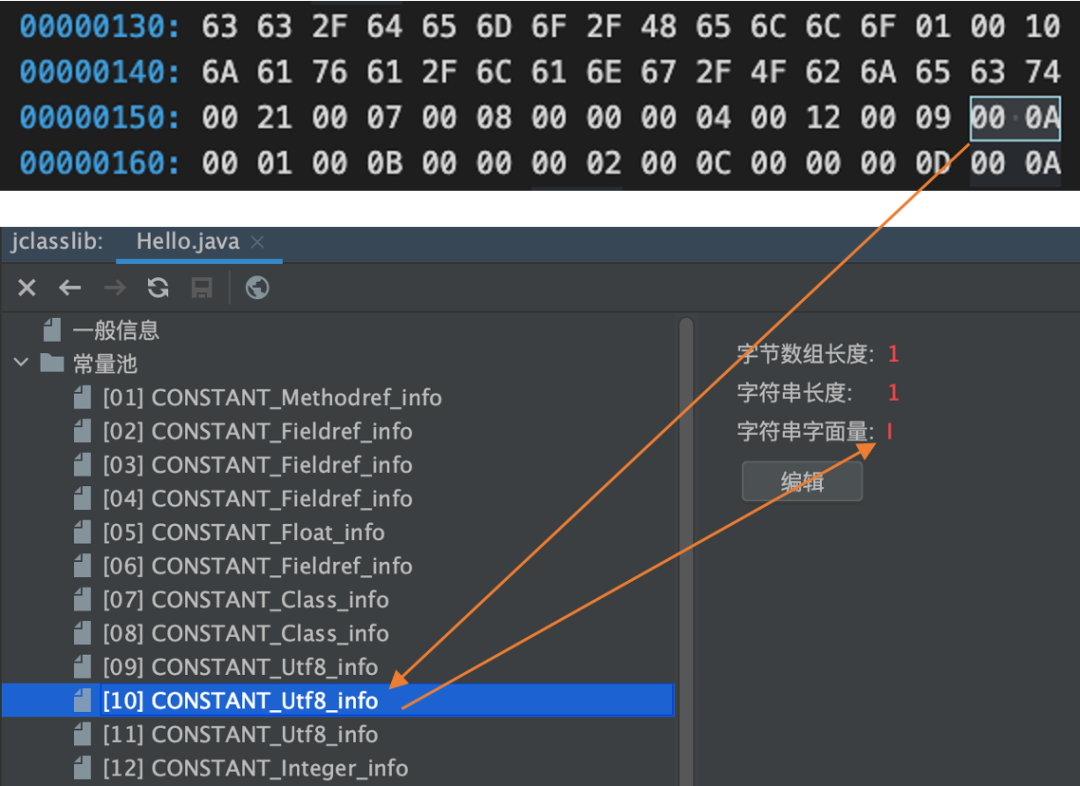Collapse the 常量池 tree node
Image resolution: width=1080 pixels, height=786 pixels.
coord(21,362)
